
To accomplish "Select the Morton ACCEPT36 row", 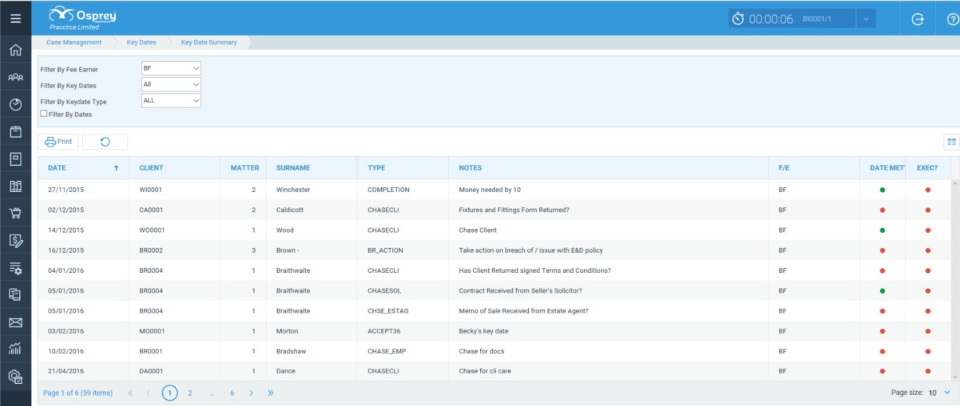I will [495, 331].
